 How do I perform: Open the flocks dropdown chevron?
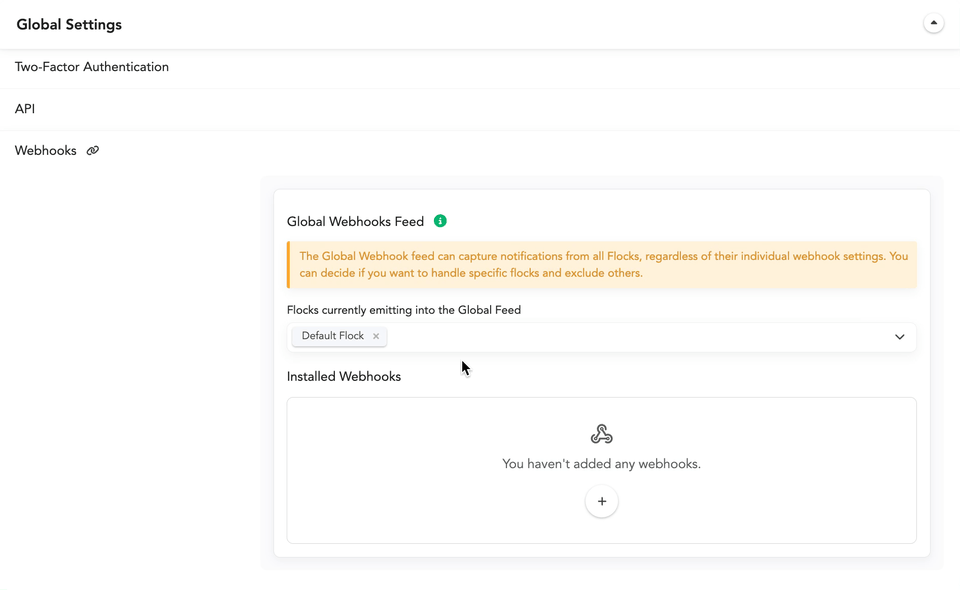899,337
